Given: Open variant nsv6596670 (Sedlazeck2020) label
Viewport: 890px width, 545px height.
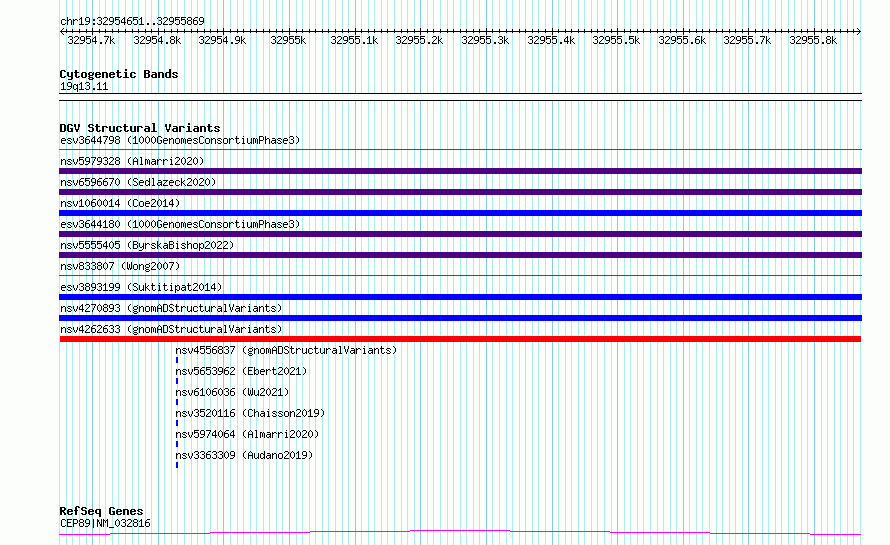Looking at the screenshot, I should tap(138, 182).
